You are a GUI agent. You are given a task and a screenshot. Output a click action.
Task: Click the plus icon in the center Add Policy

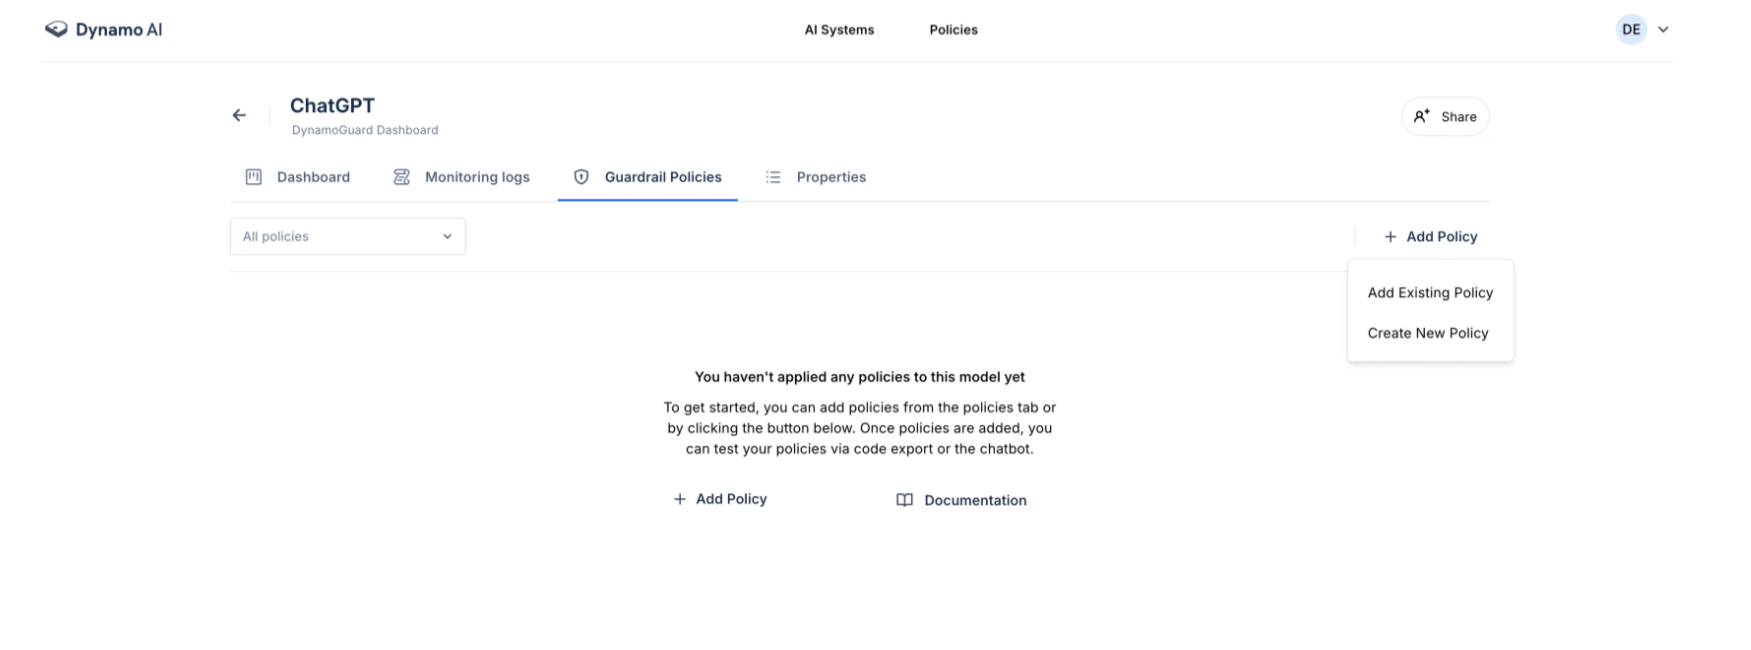click(680, 499)
